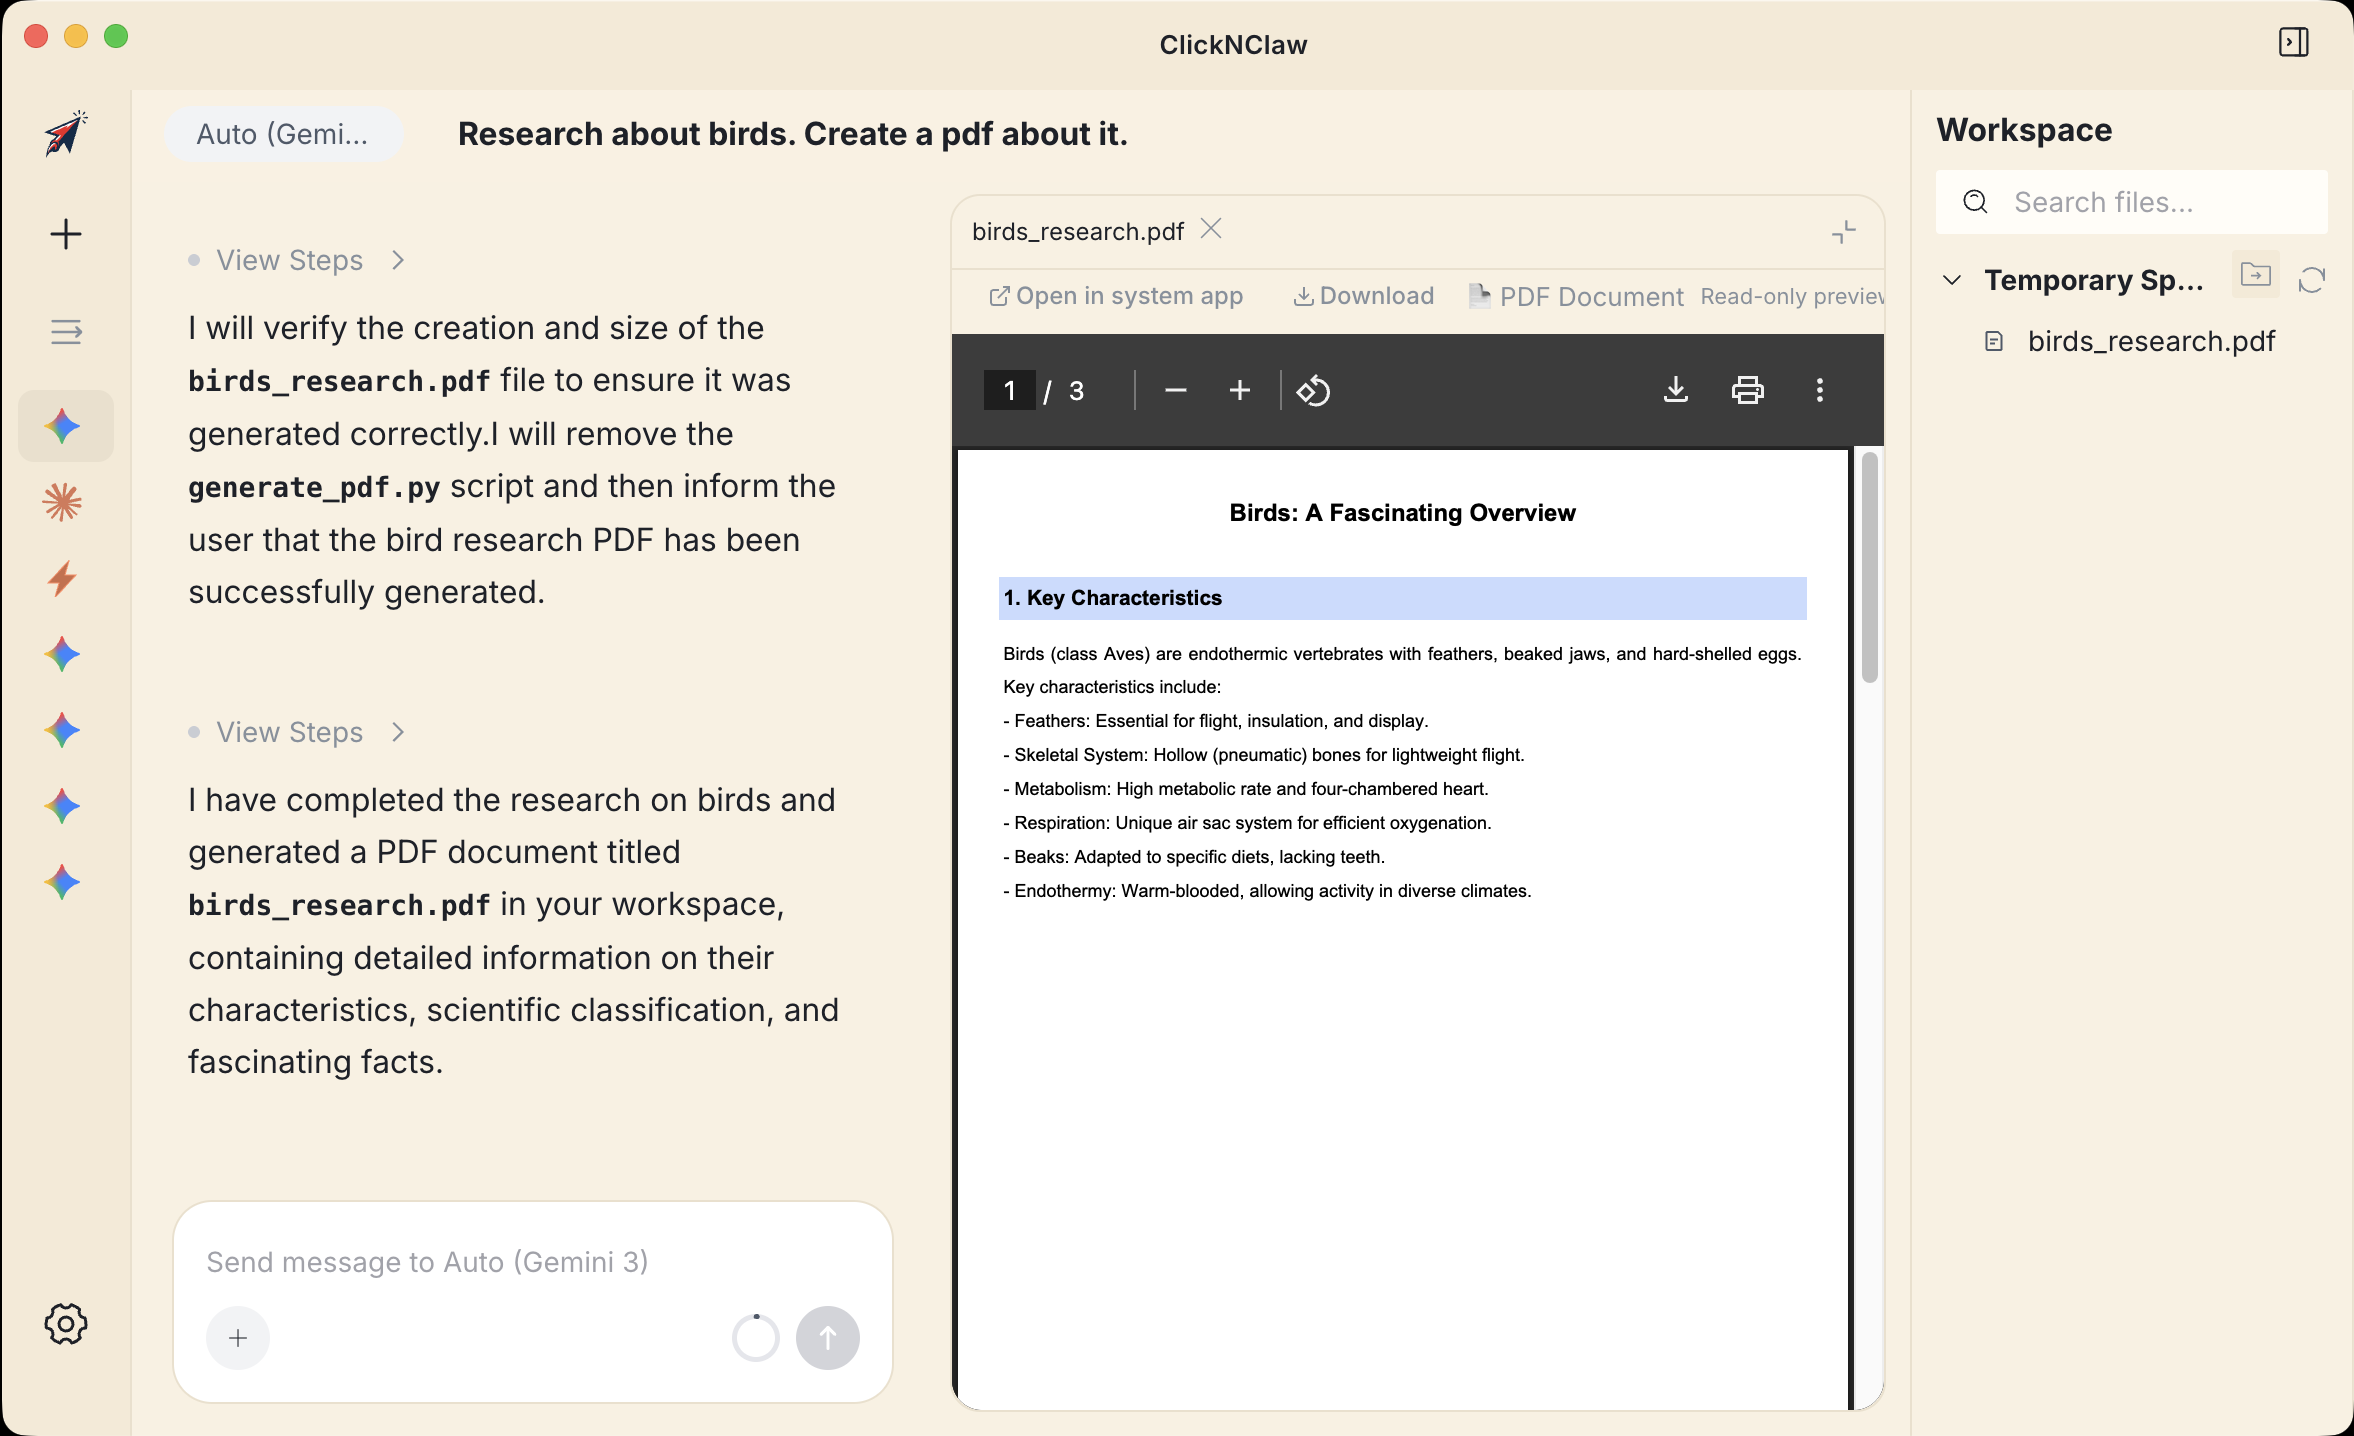Open PDF viewer three-dot more menu
This screenshot has width=2354, height=1436.
[x=1819, y=390]
